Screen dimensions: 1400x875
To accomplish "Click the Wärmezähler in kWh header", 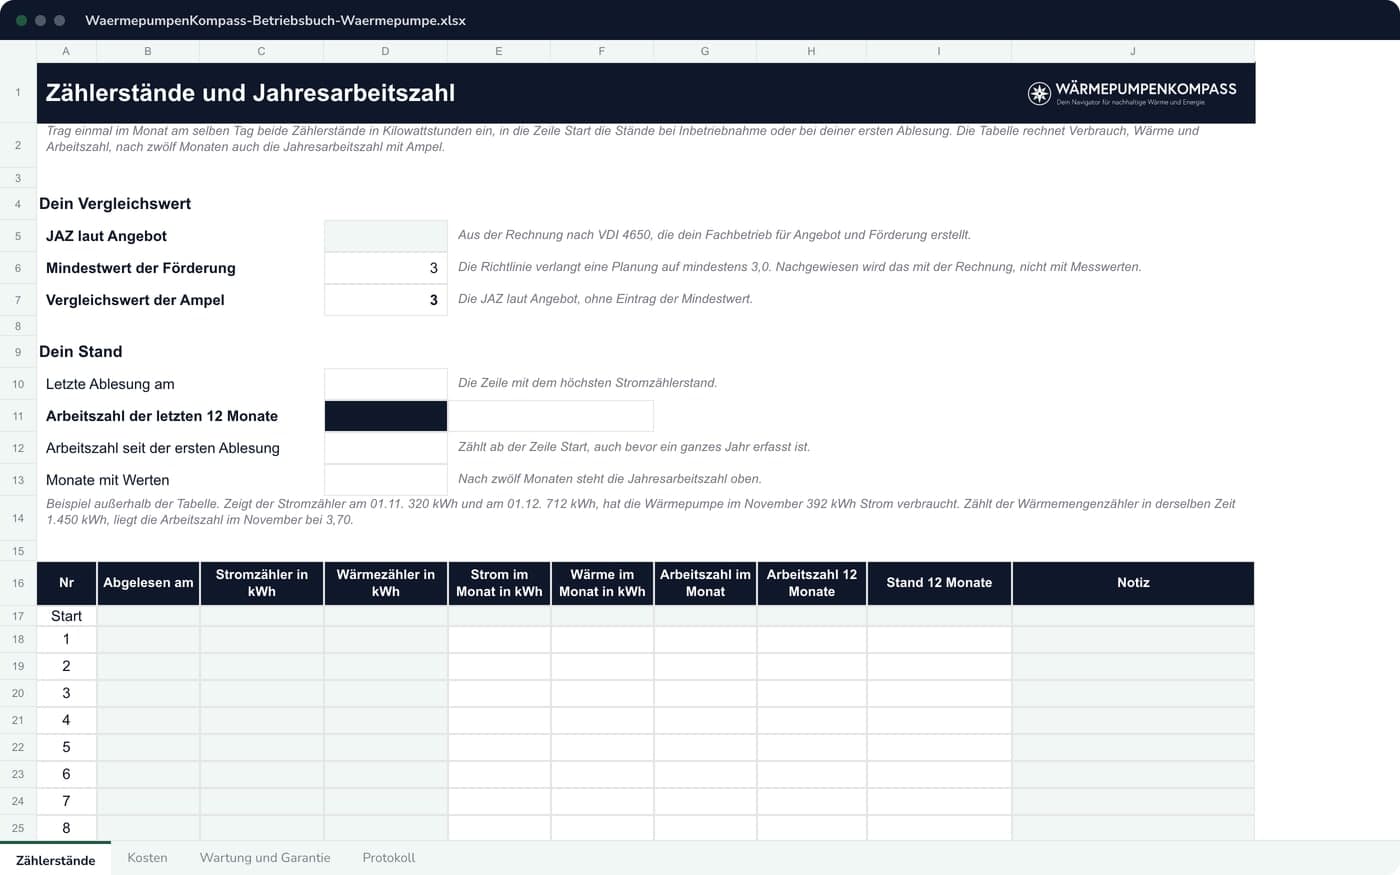I will (386, 583).
